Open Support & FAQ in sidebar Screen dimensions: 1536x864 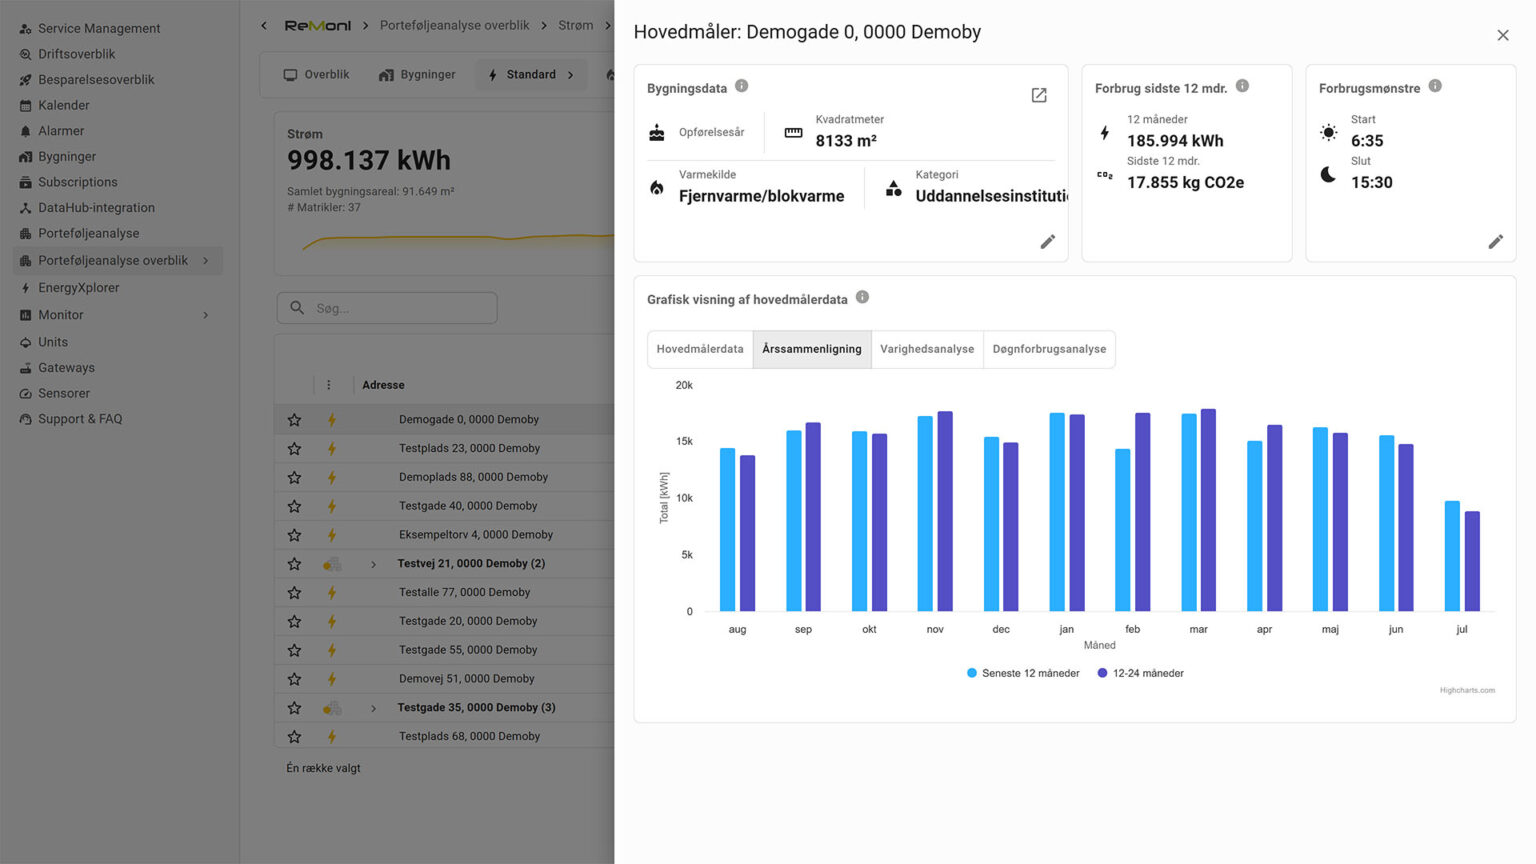coord(80,419)
